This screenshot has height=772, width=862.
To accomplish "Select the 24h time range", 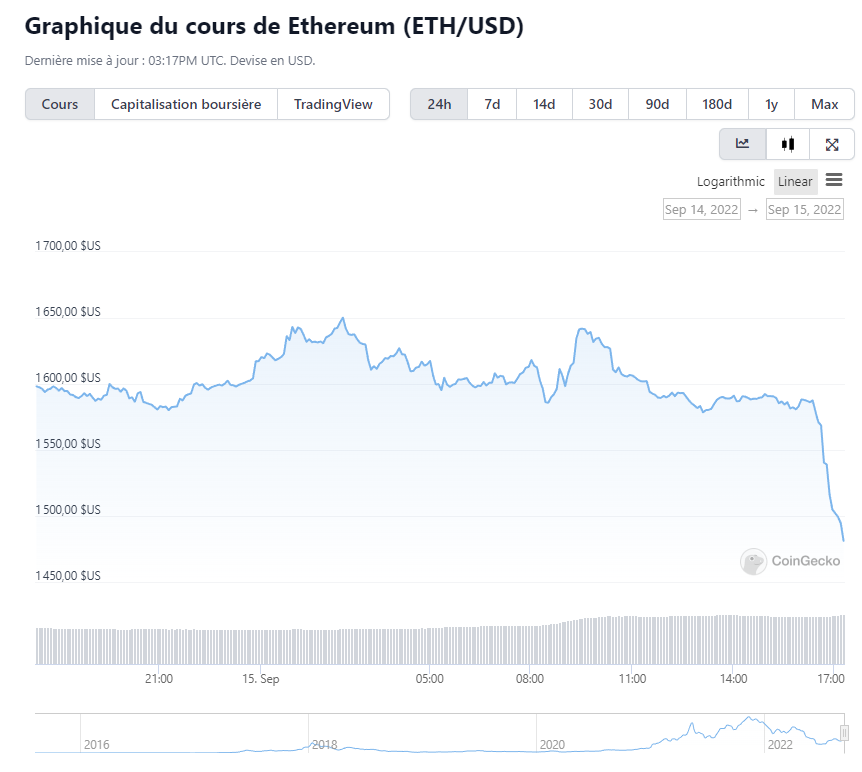I will coord(439,104).
